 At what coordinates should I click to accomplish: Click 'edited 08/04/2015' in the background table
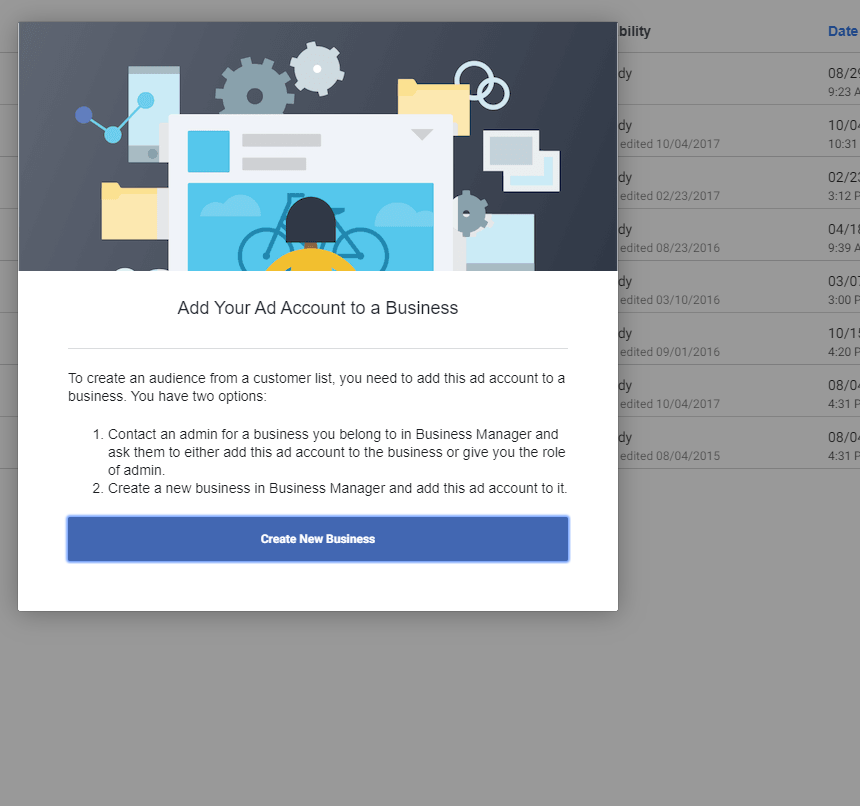tap(670, 456)
